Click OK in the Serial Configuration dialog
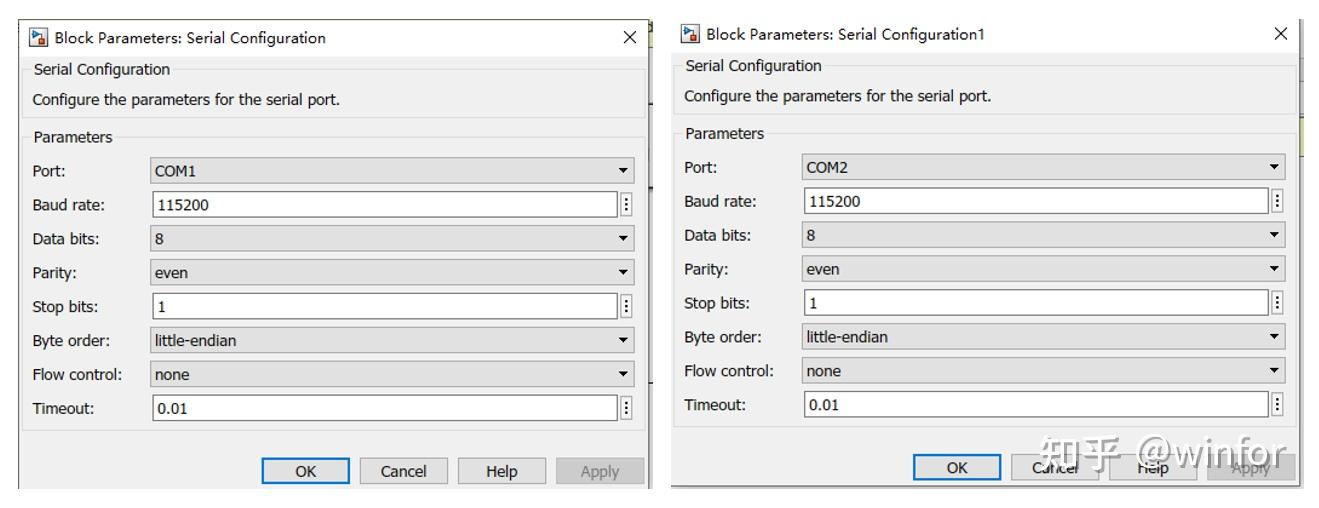 point(306,471)
